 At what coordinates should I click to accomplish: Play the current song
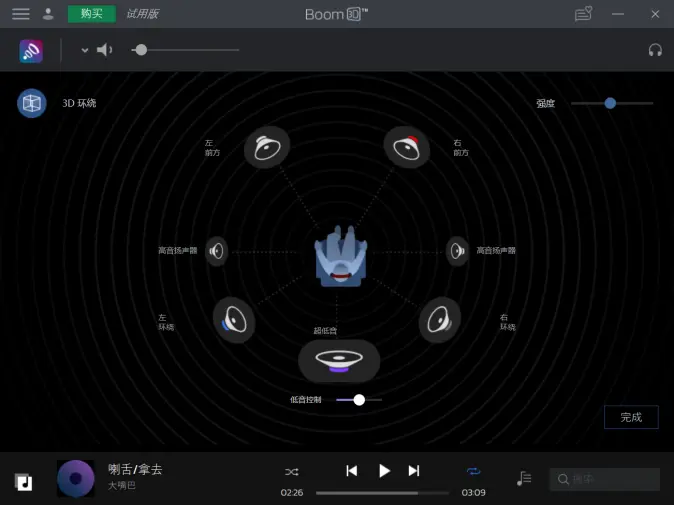pos(384,471)
